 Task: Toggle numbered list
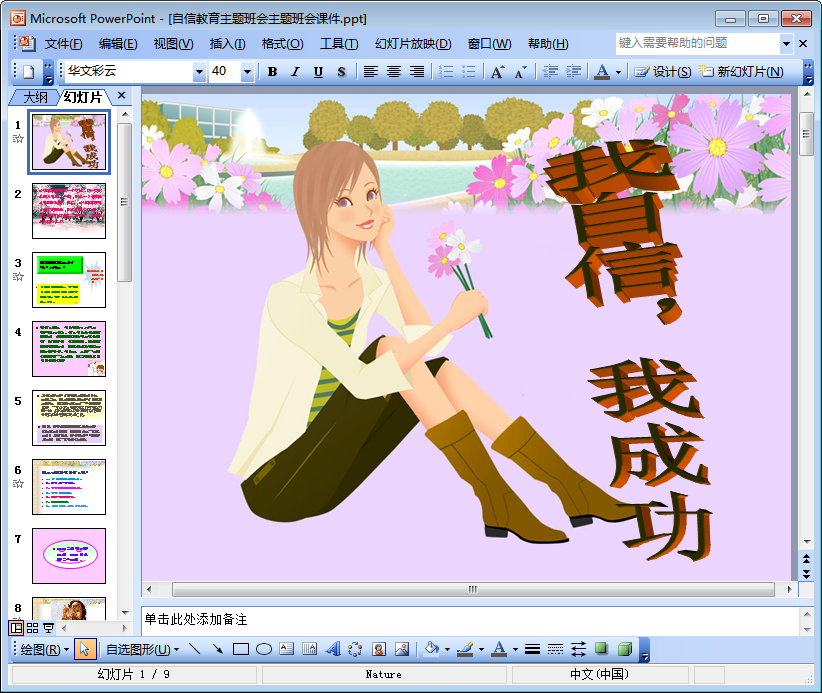[x=446, y=72]
